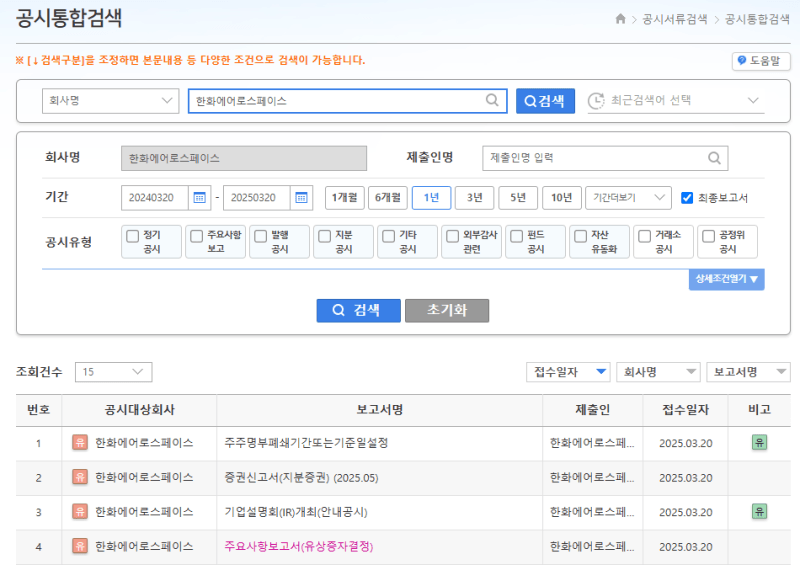Screen dimensions: 800x565
Task: Open the start date calendar picker
Action: pyautogui.click(x=199, y=198)
